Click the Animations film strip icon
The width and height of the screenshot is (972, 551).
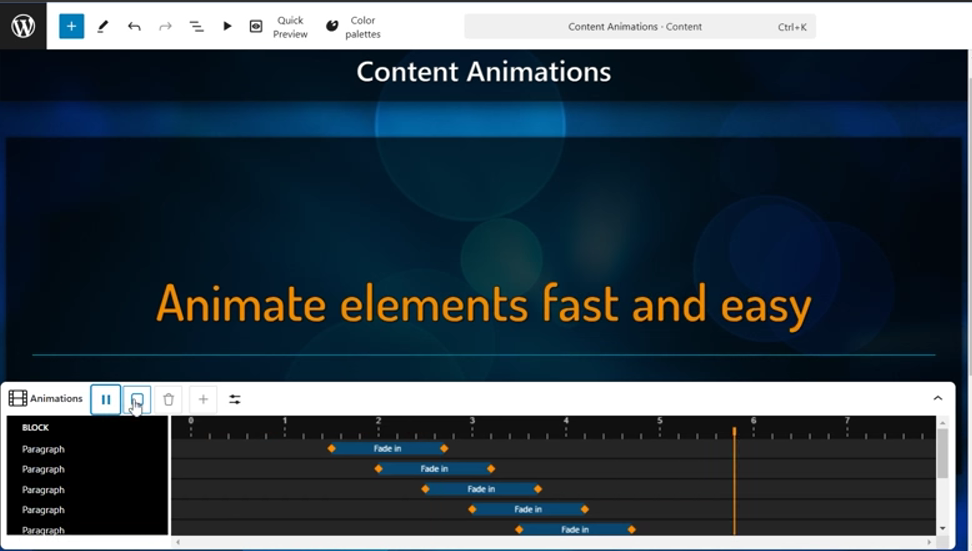click(x=18, y=399)
